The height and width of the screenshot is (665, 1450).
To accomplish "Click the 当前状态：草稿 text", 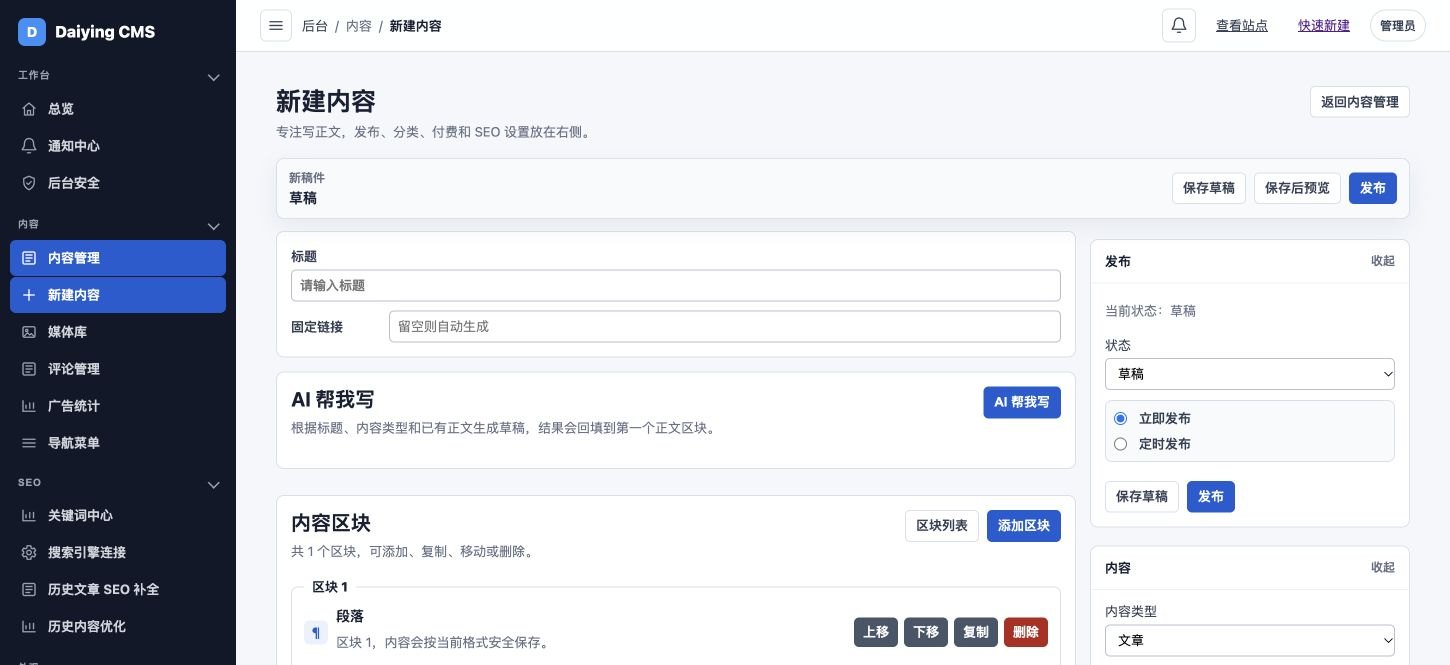I will [1150, 311].
